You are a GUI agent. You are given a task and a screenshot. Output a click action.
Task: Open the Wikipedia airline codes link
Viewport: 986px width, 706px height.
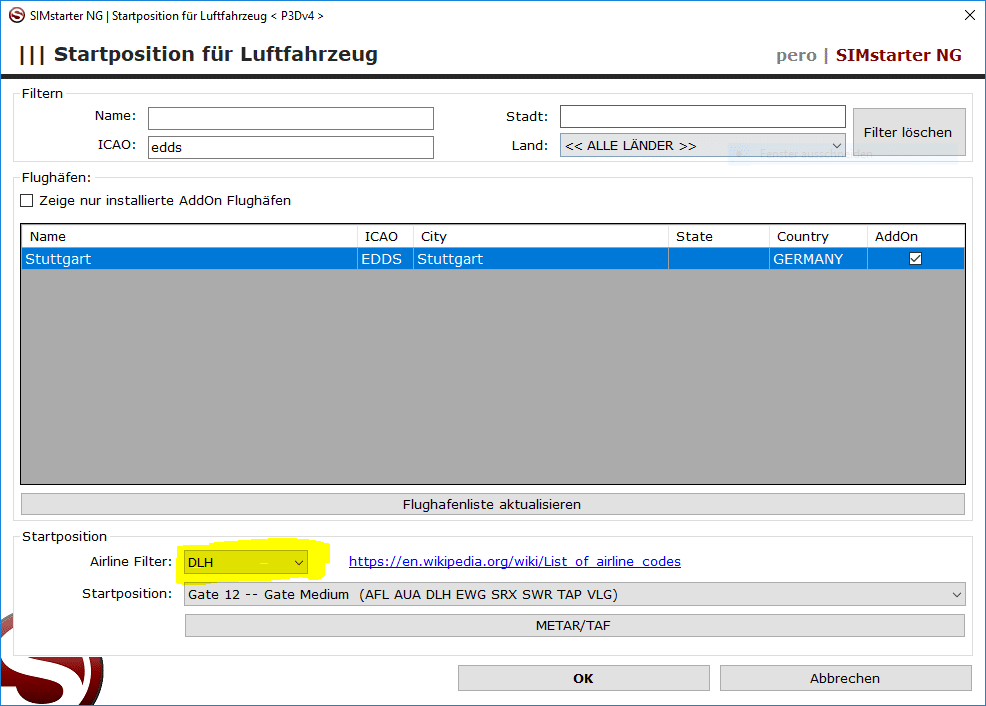(514, 562)
